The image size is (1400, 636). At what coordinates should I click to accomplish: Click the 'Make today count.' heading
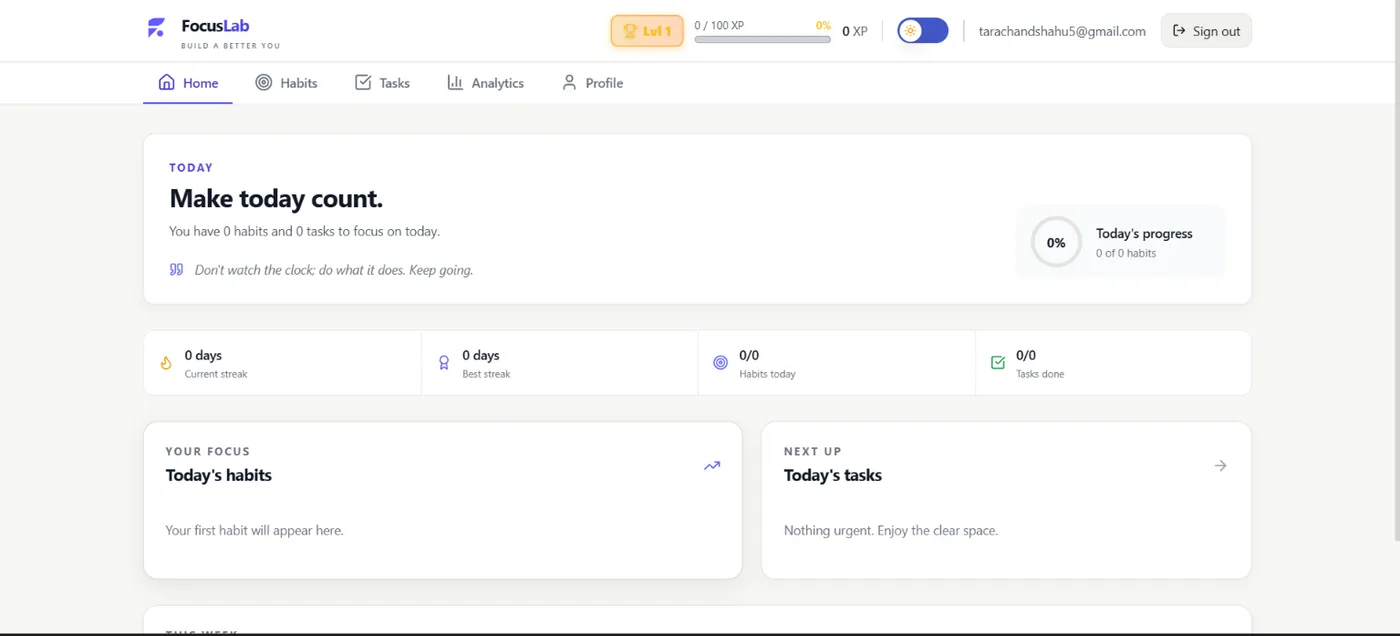point(276,198)
